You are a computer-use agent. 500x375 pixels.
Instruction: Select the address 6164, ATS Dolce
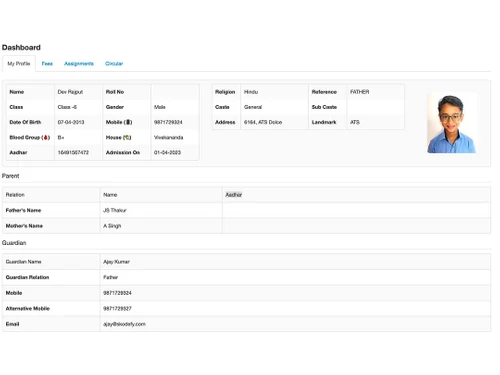click(x=263, y=122)
